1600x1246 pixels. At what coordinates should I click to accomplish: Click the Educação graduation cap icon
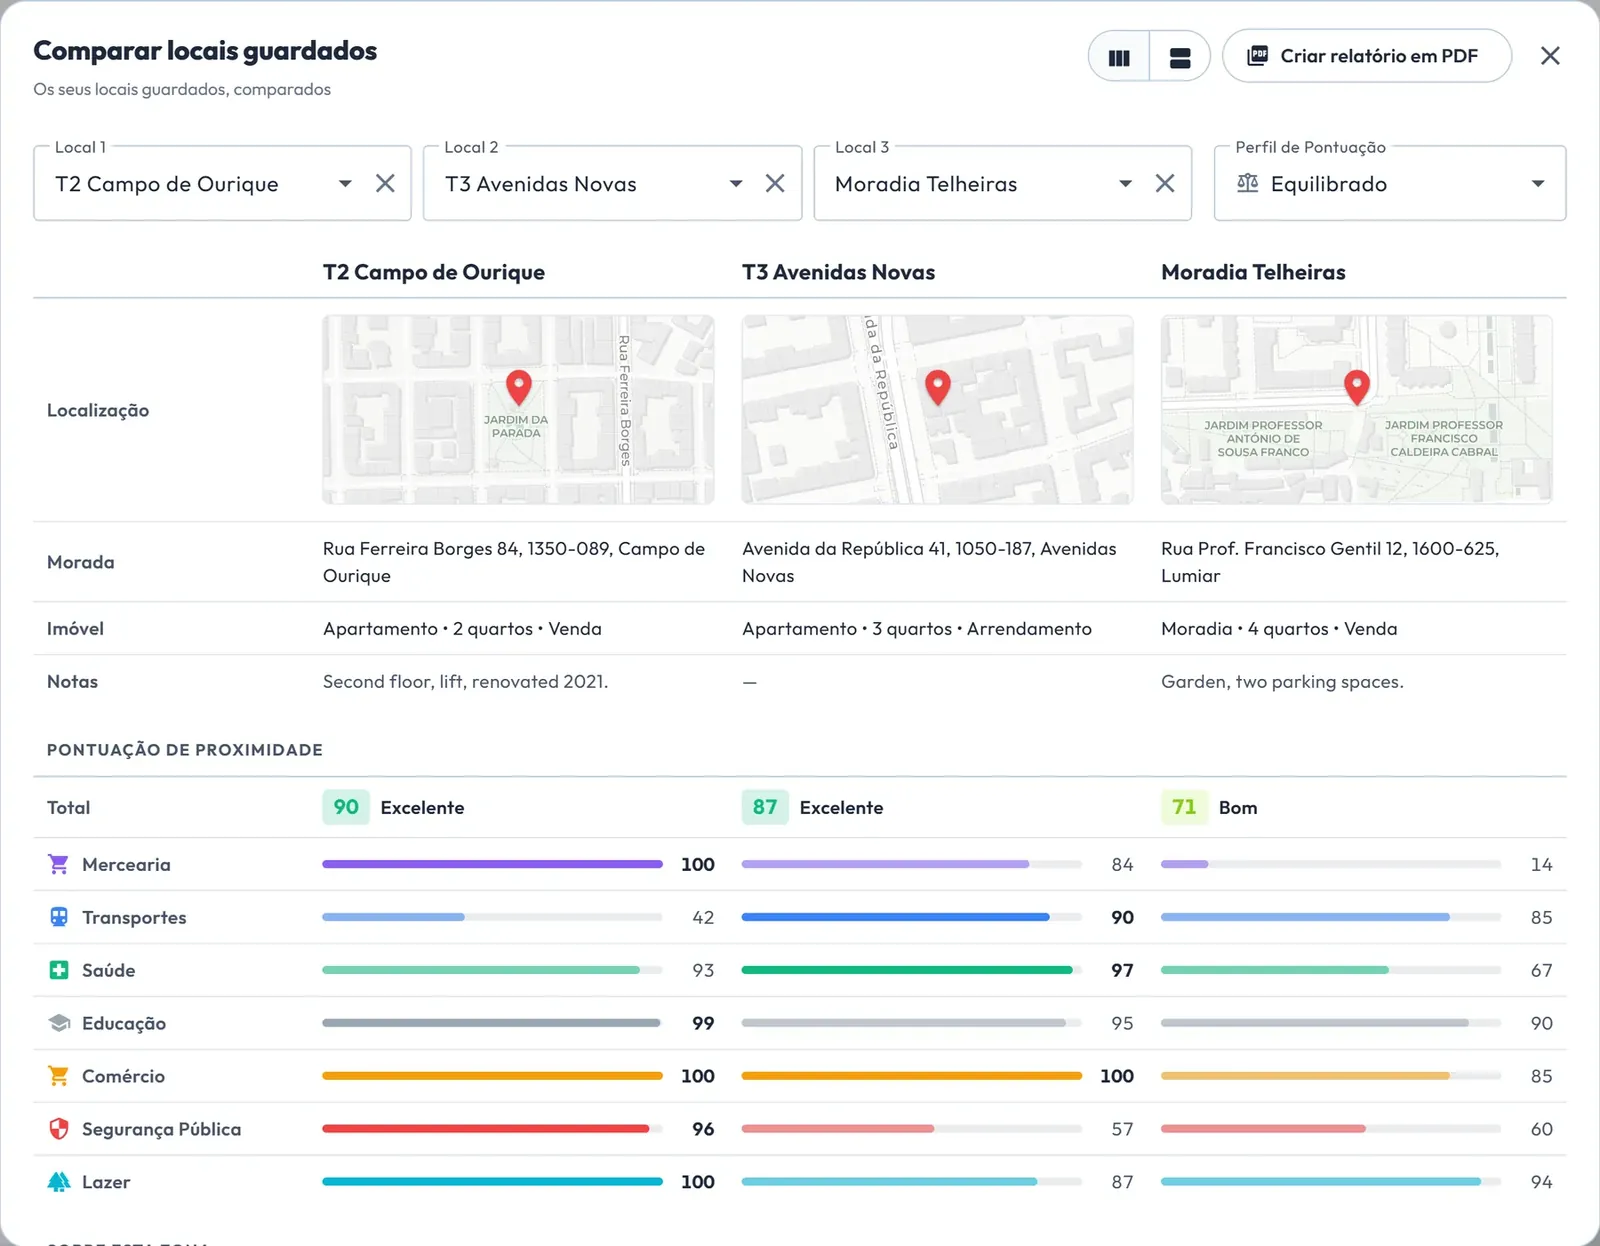59,1023
